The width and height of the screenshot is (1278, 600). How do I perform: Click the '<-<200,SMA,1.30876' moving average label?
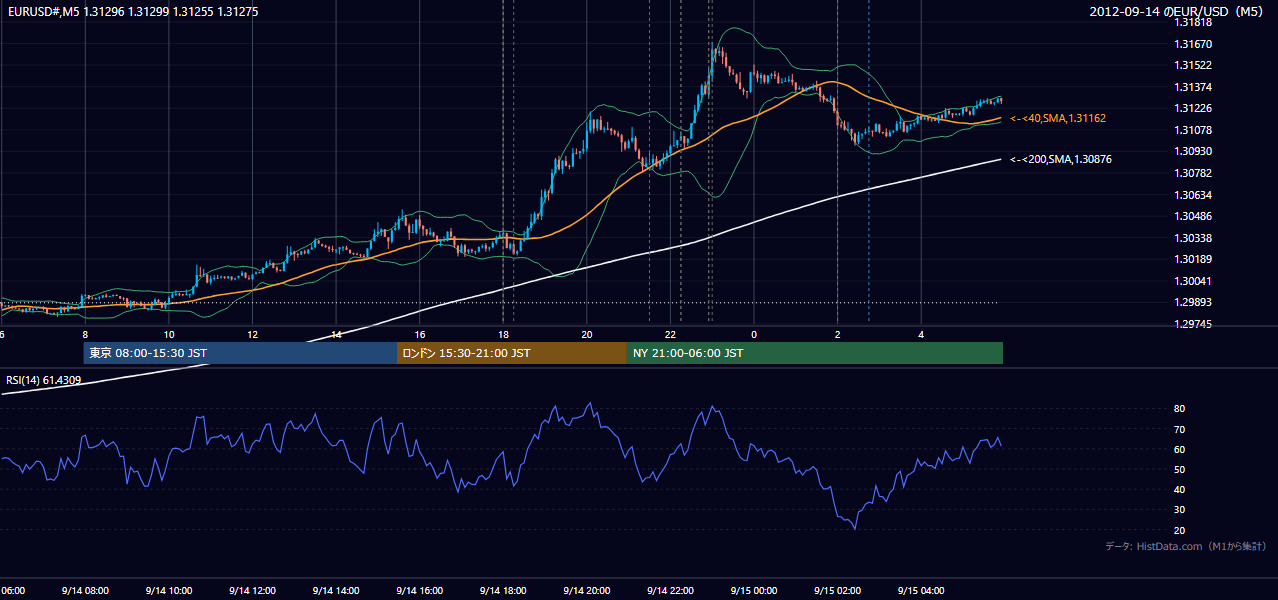point(1061,159)
